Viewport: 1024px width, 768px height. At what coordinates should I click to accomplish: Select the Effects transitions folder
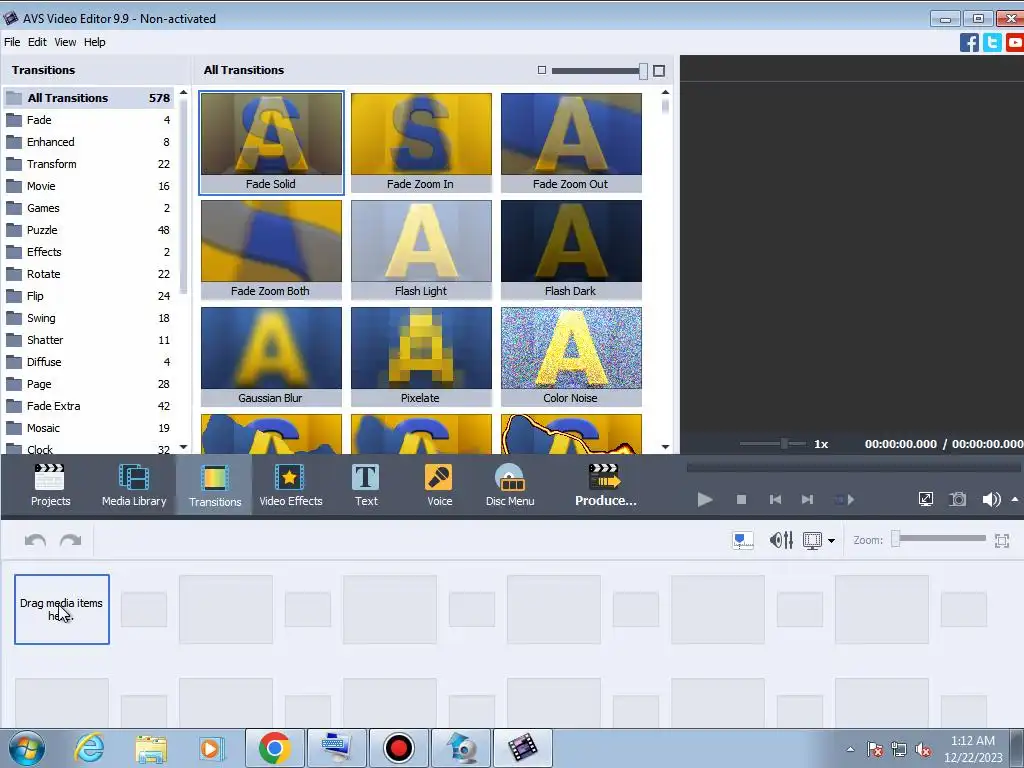(88, 252)
